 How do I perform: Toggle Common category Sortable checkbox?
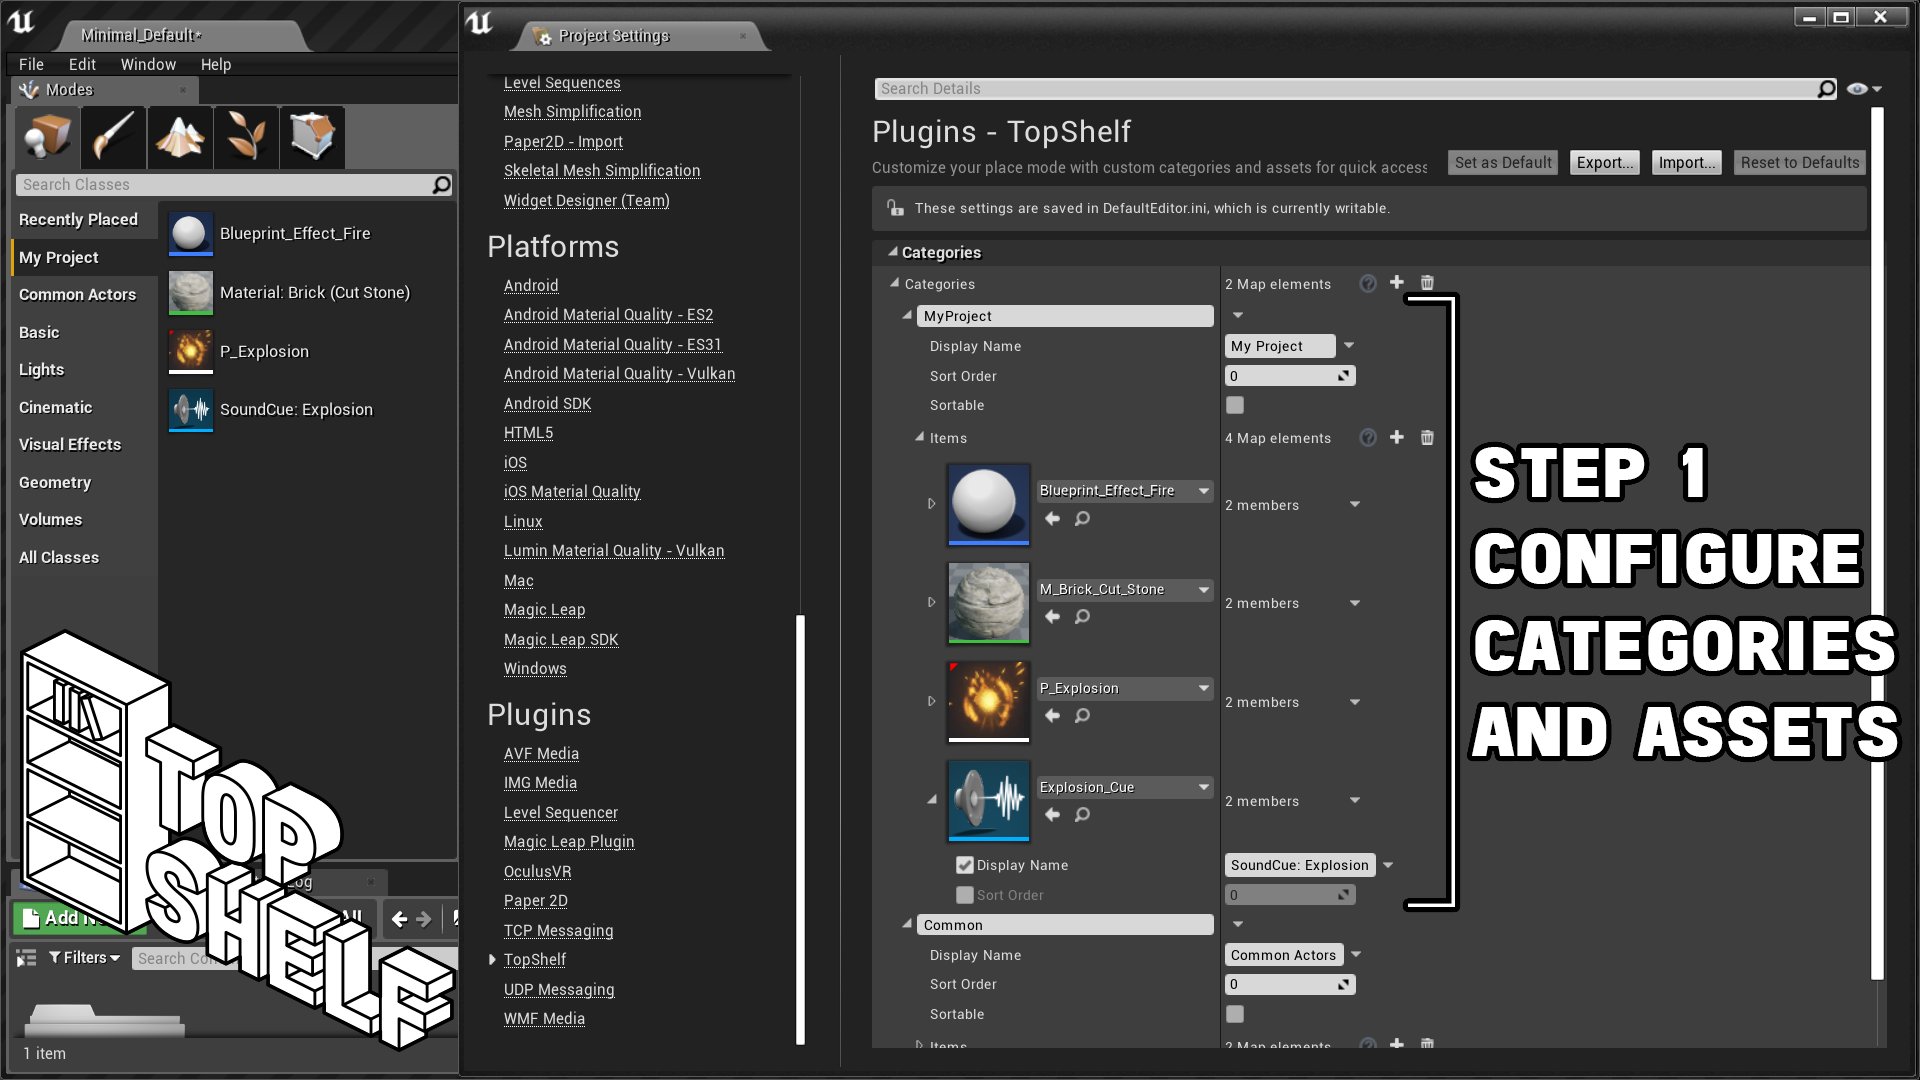point(1235,1014)
